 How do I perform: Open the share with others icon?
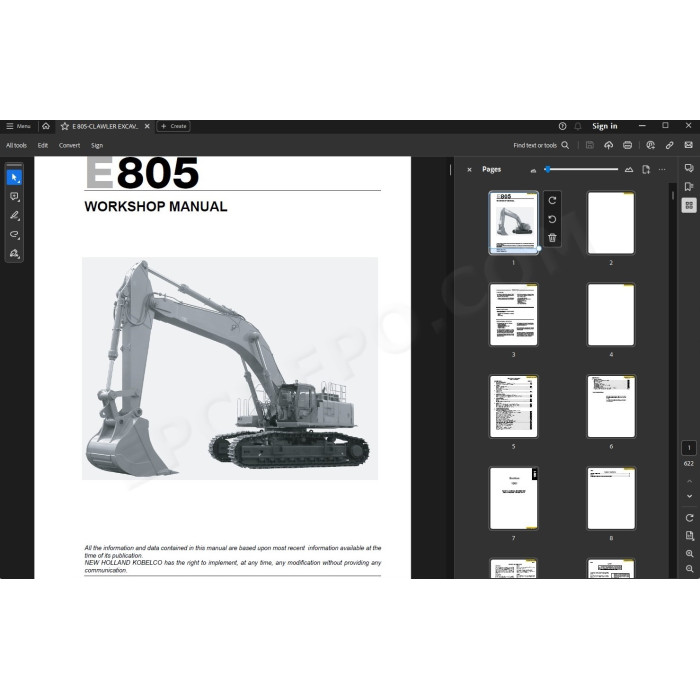coord(650,145)
